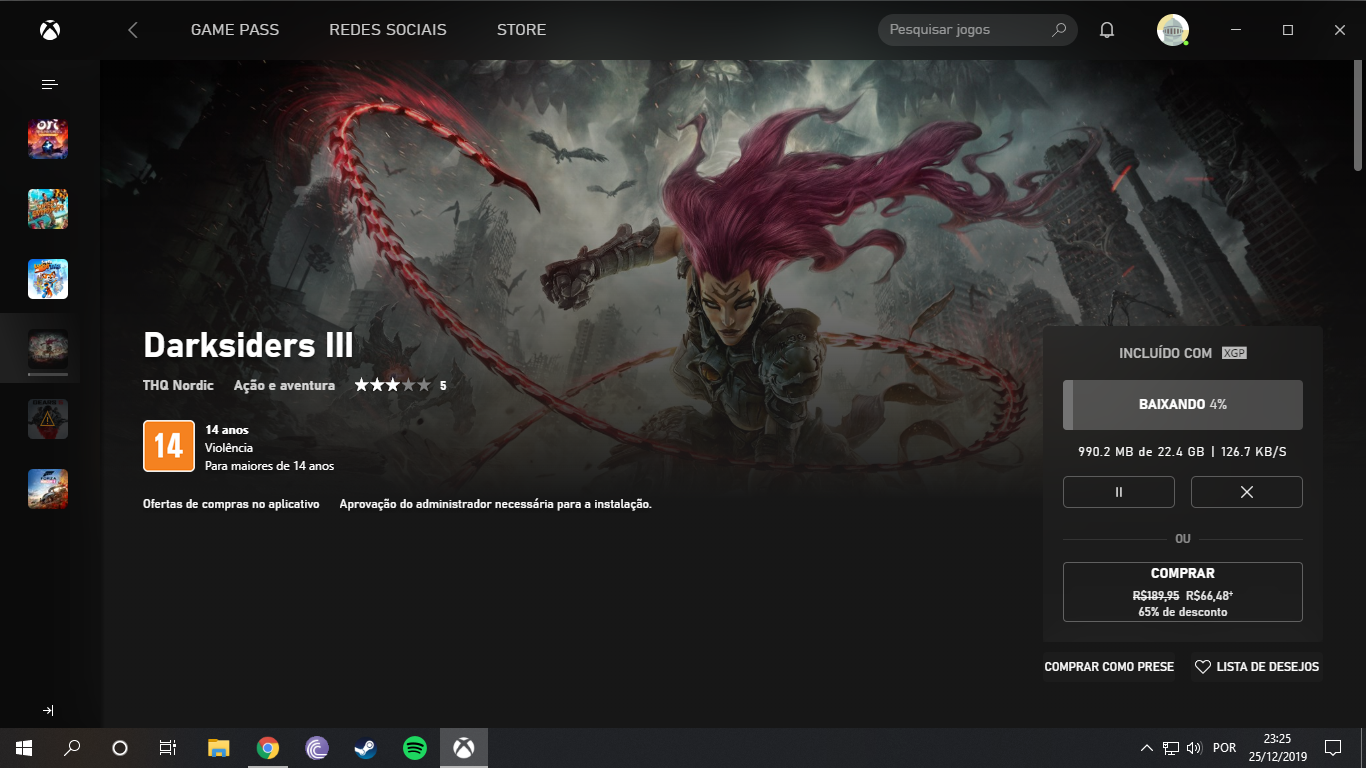
Task: Click the Xbox app taskbar icon
Action: 463,748
